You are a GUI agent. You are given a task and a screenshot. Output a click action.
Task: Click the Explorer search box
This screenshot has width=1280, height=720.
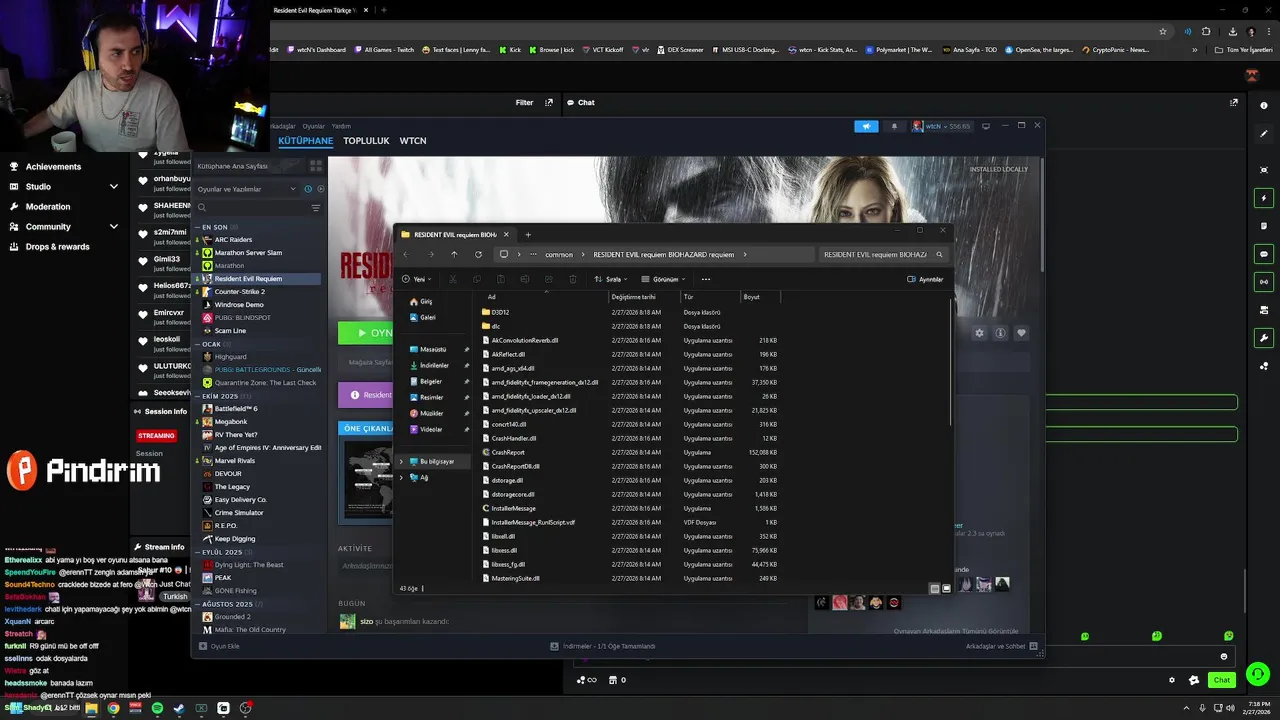pos(882,254)
